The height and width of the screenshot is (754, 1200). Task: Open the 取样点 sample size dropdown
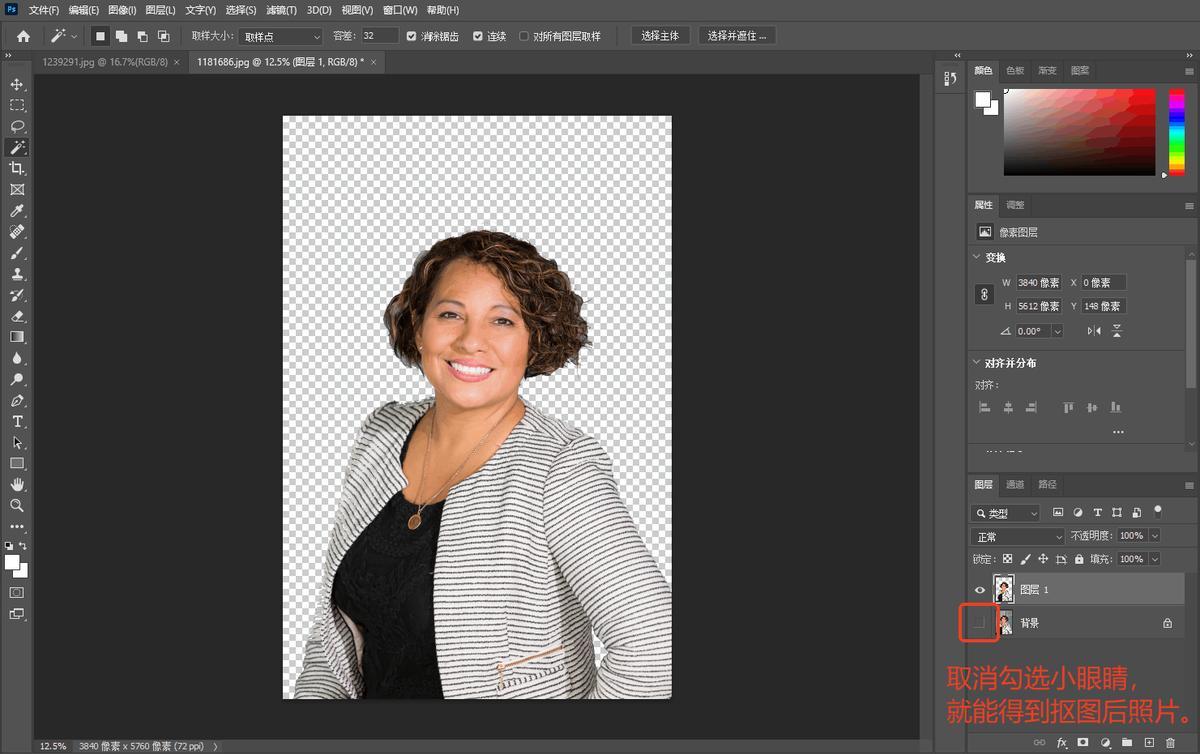pyautogui.click(x=280, y=36)
